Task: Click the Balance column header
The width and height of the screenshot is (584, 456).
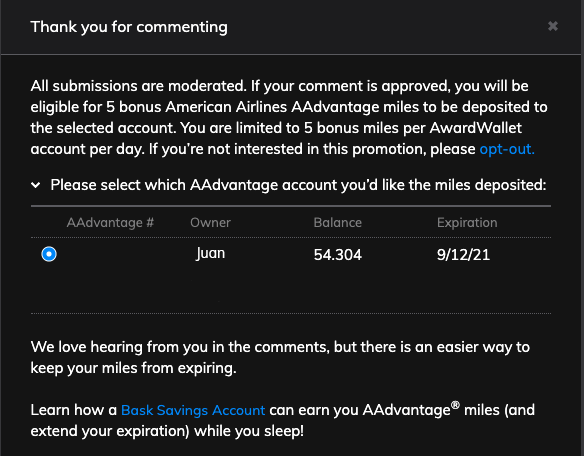Action: pos(337,222)
